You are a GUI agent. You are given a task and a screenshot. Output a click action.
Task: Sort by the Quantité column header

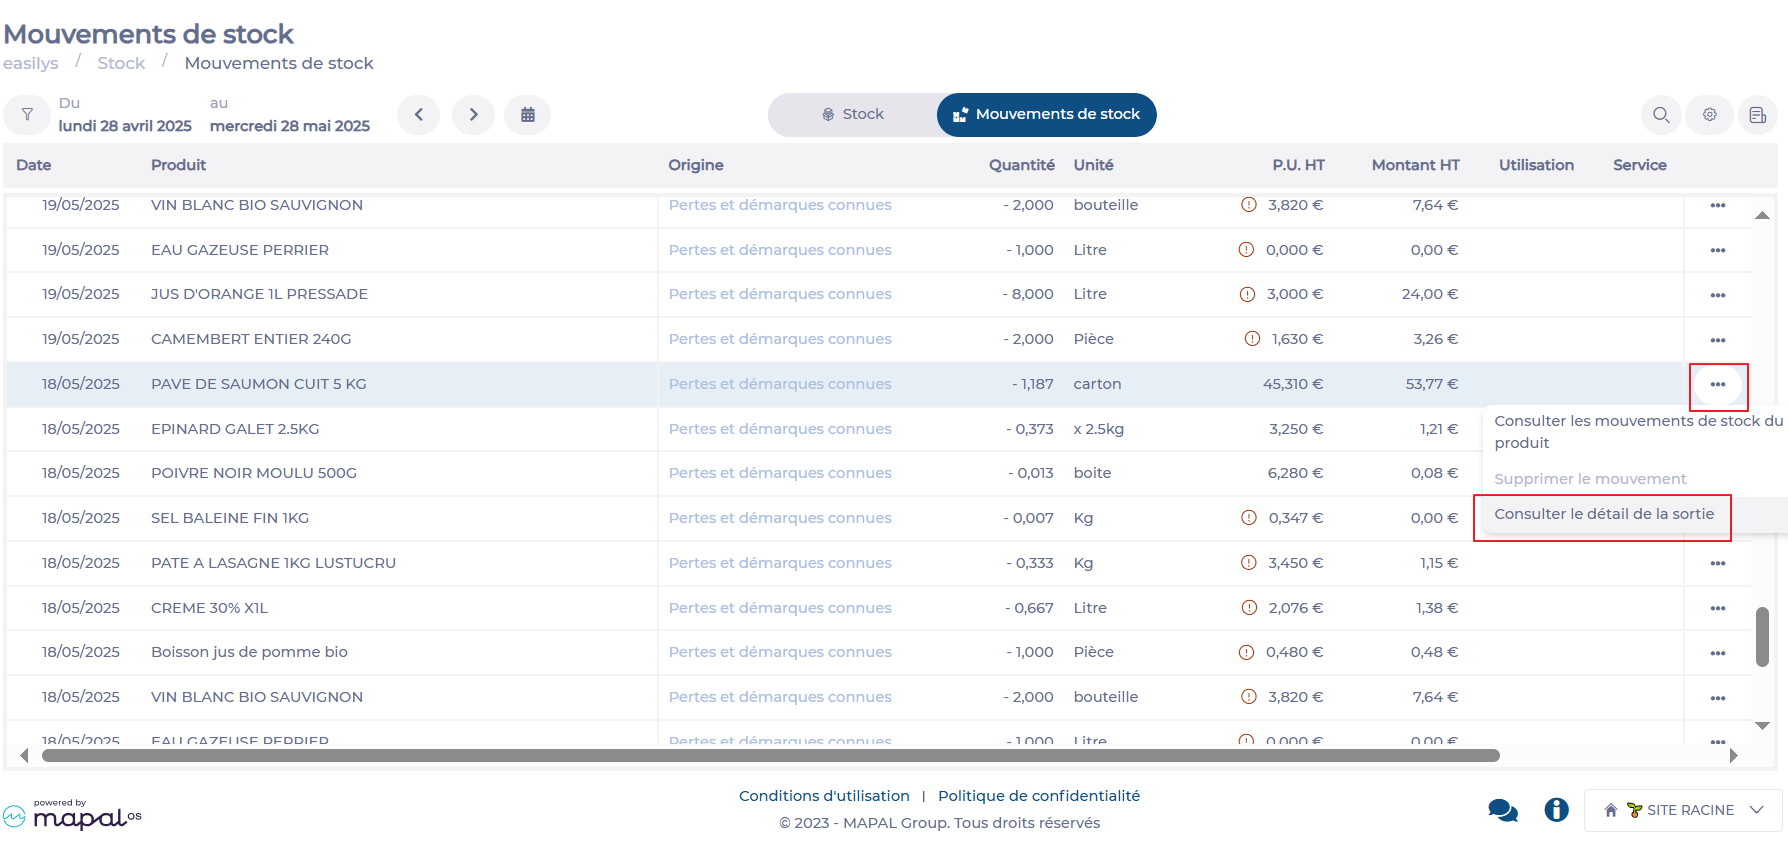(1021, 165)
